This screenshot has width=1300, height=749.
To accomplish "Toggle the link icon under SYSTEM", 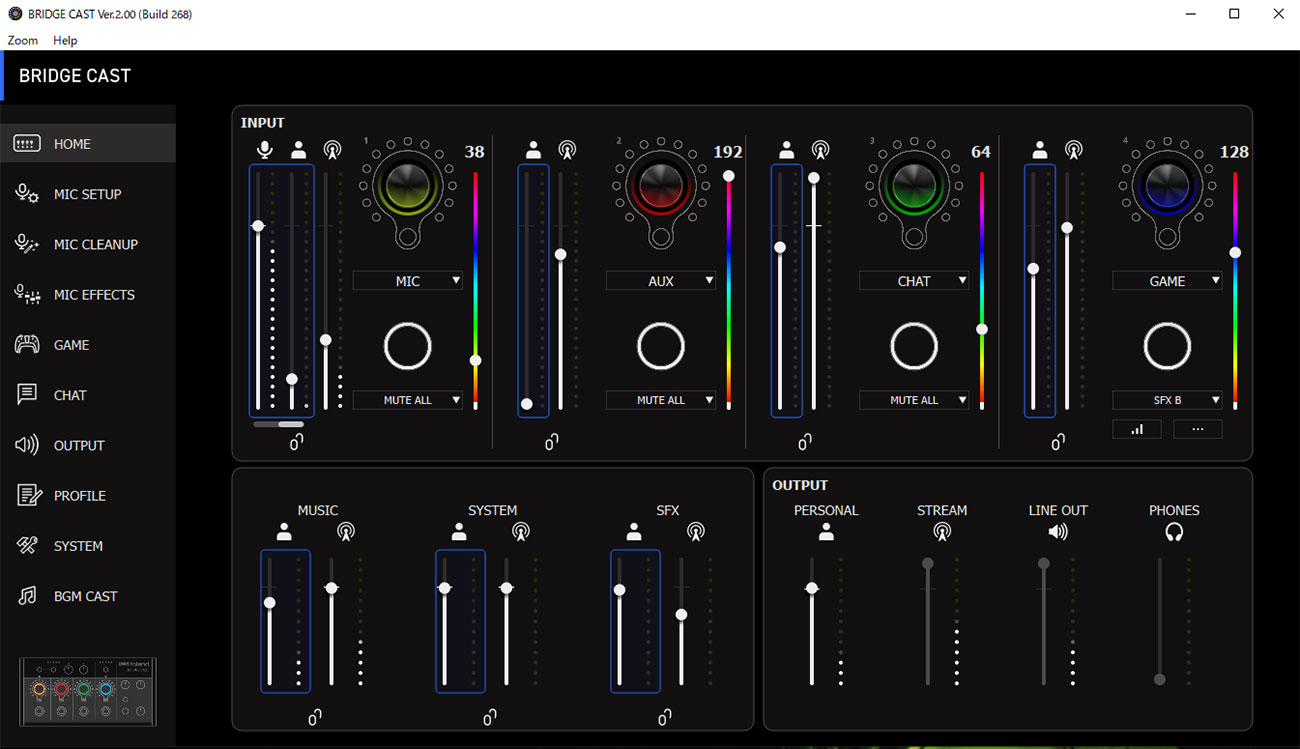I will 490,717.
